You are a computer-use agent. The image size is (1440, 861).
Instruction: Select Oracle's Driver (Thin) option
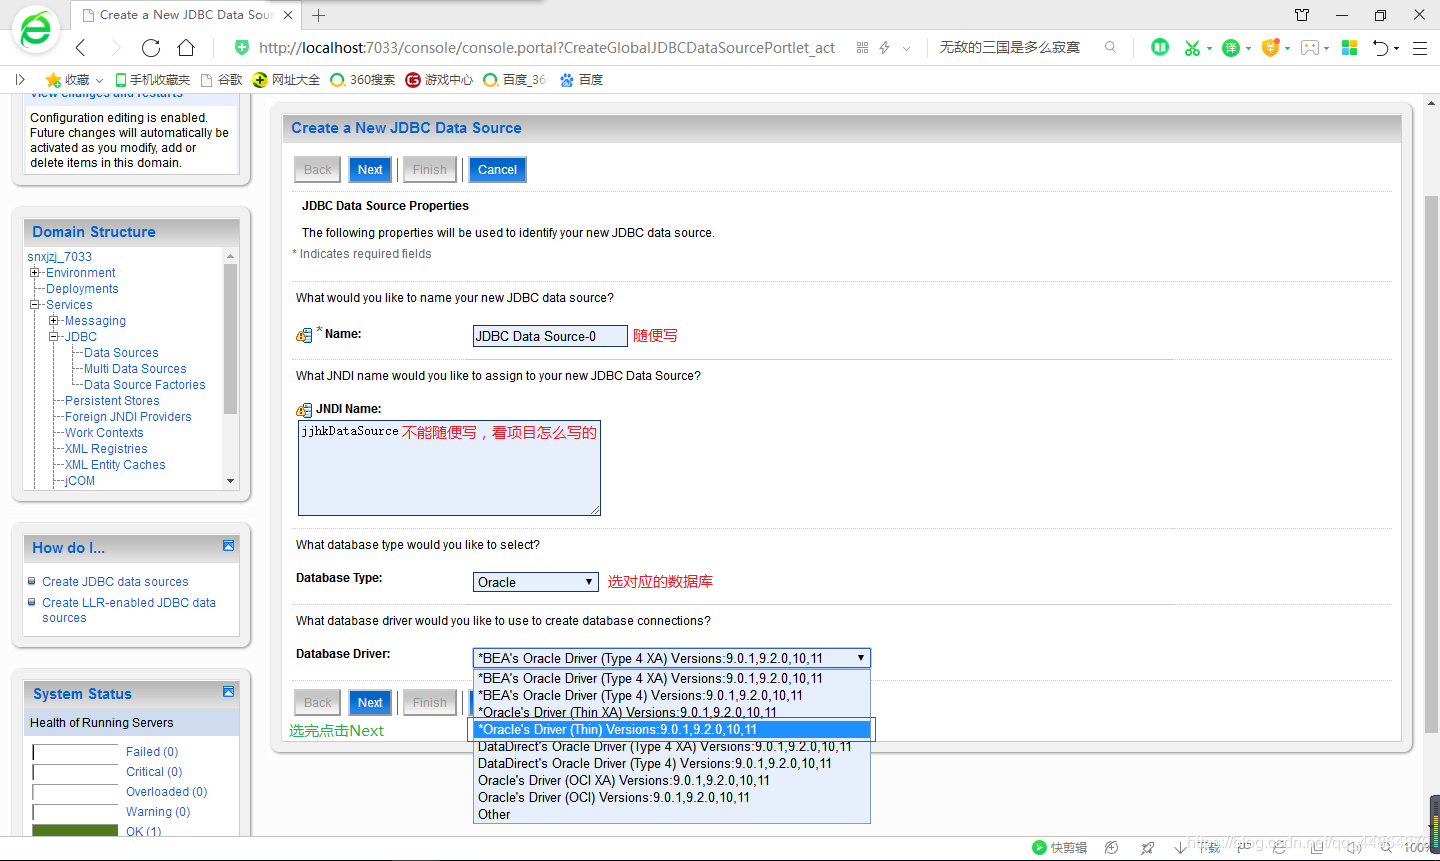pyautogui.click(x=672, y=729)
